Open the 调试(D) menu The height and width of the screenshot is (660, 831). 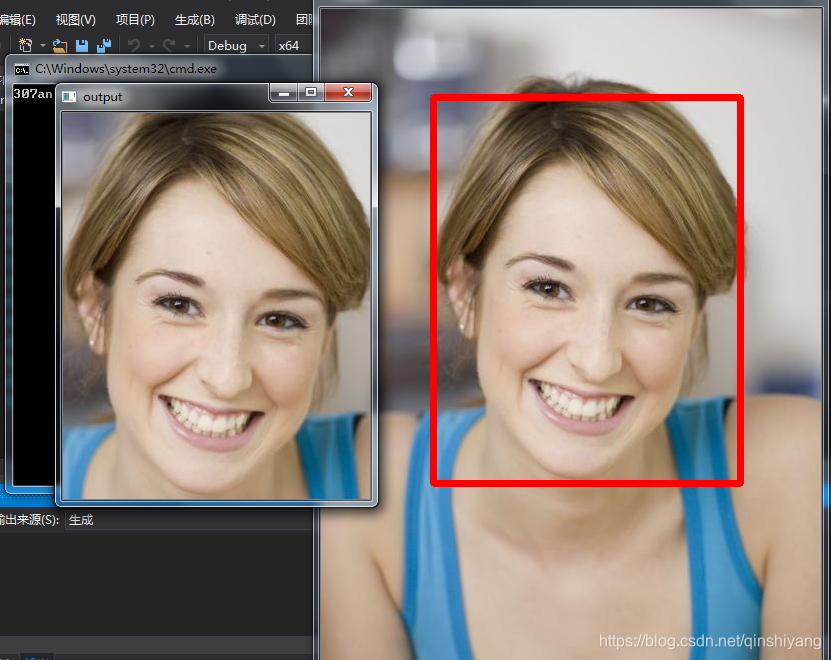(x=255, y=20)
